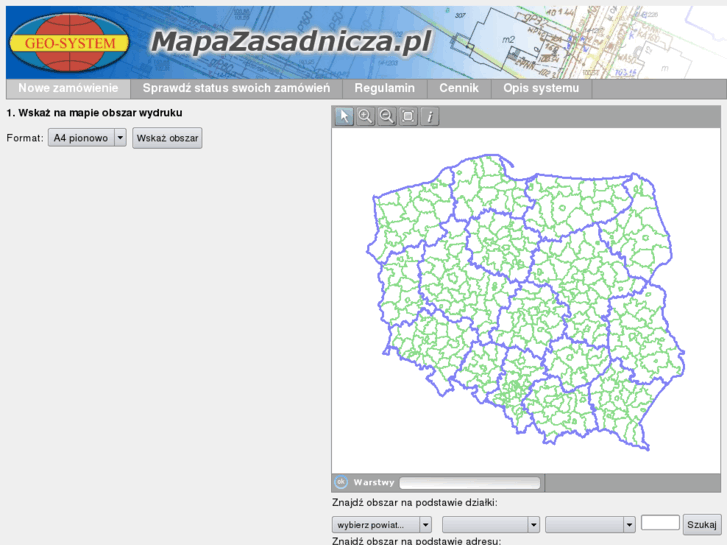The width and height of the screenshot is (727, 545).
Task: Click the Warstwy layers label
Action: coord(374,482)
